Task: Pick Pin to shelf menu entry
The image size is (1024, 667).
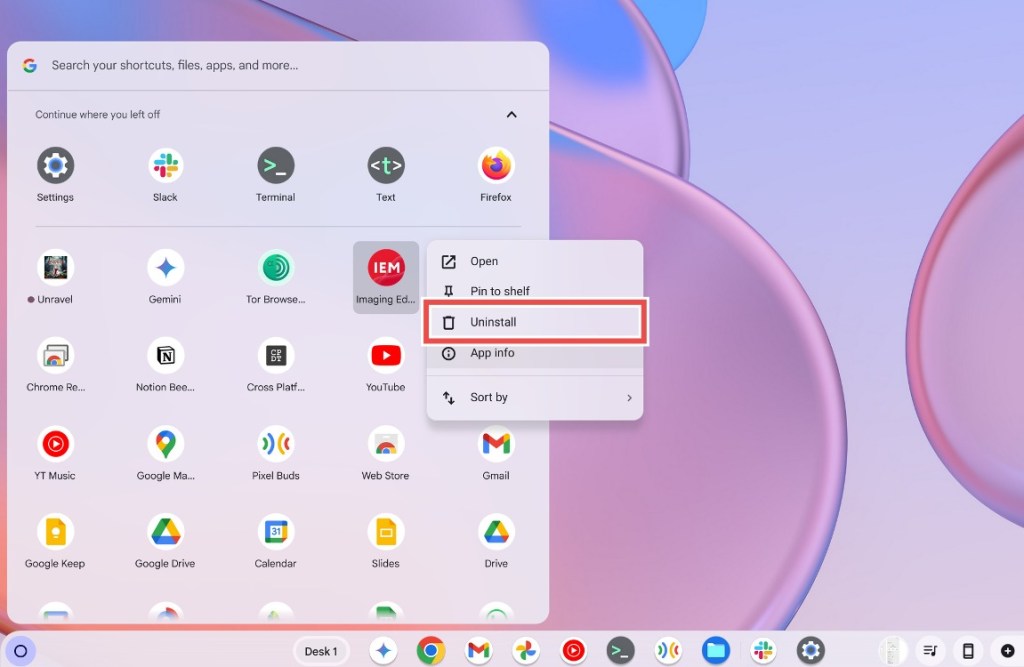Action: 535,291
